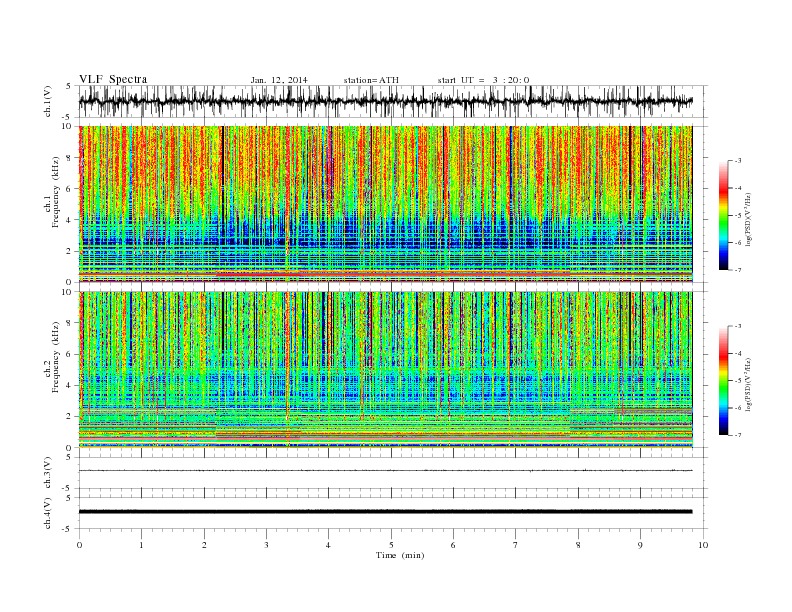The height and width of the screenshot is (612, 792).
Task: Click the ch.3 flat voltage trace
Action: click(385, 471)
